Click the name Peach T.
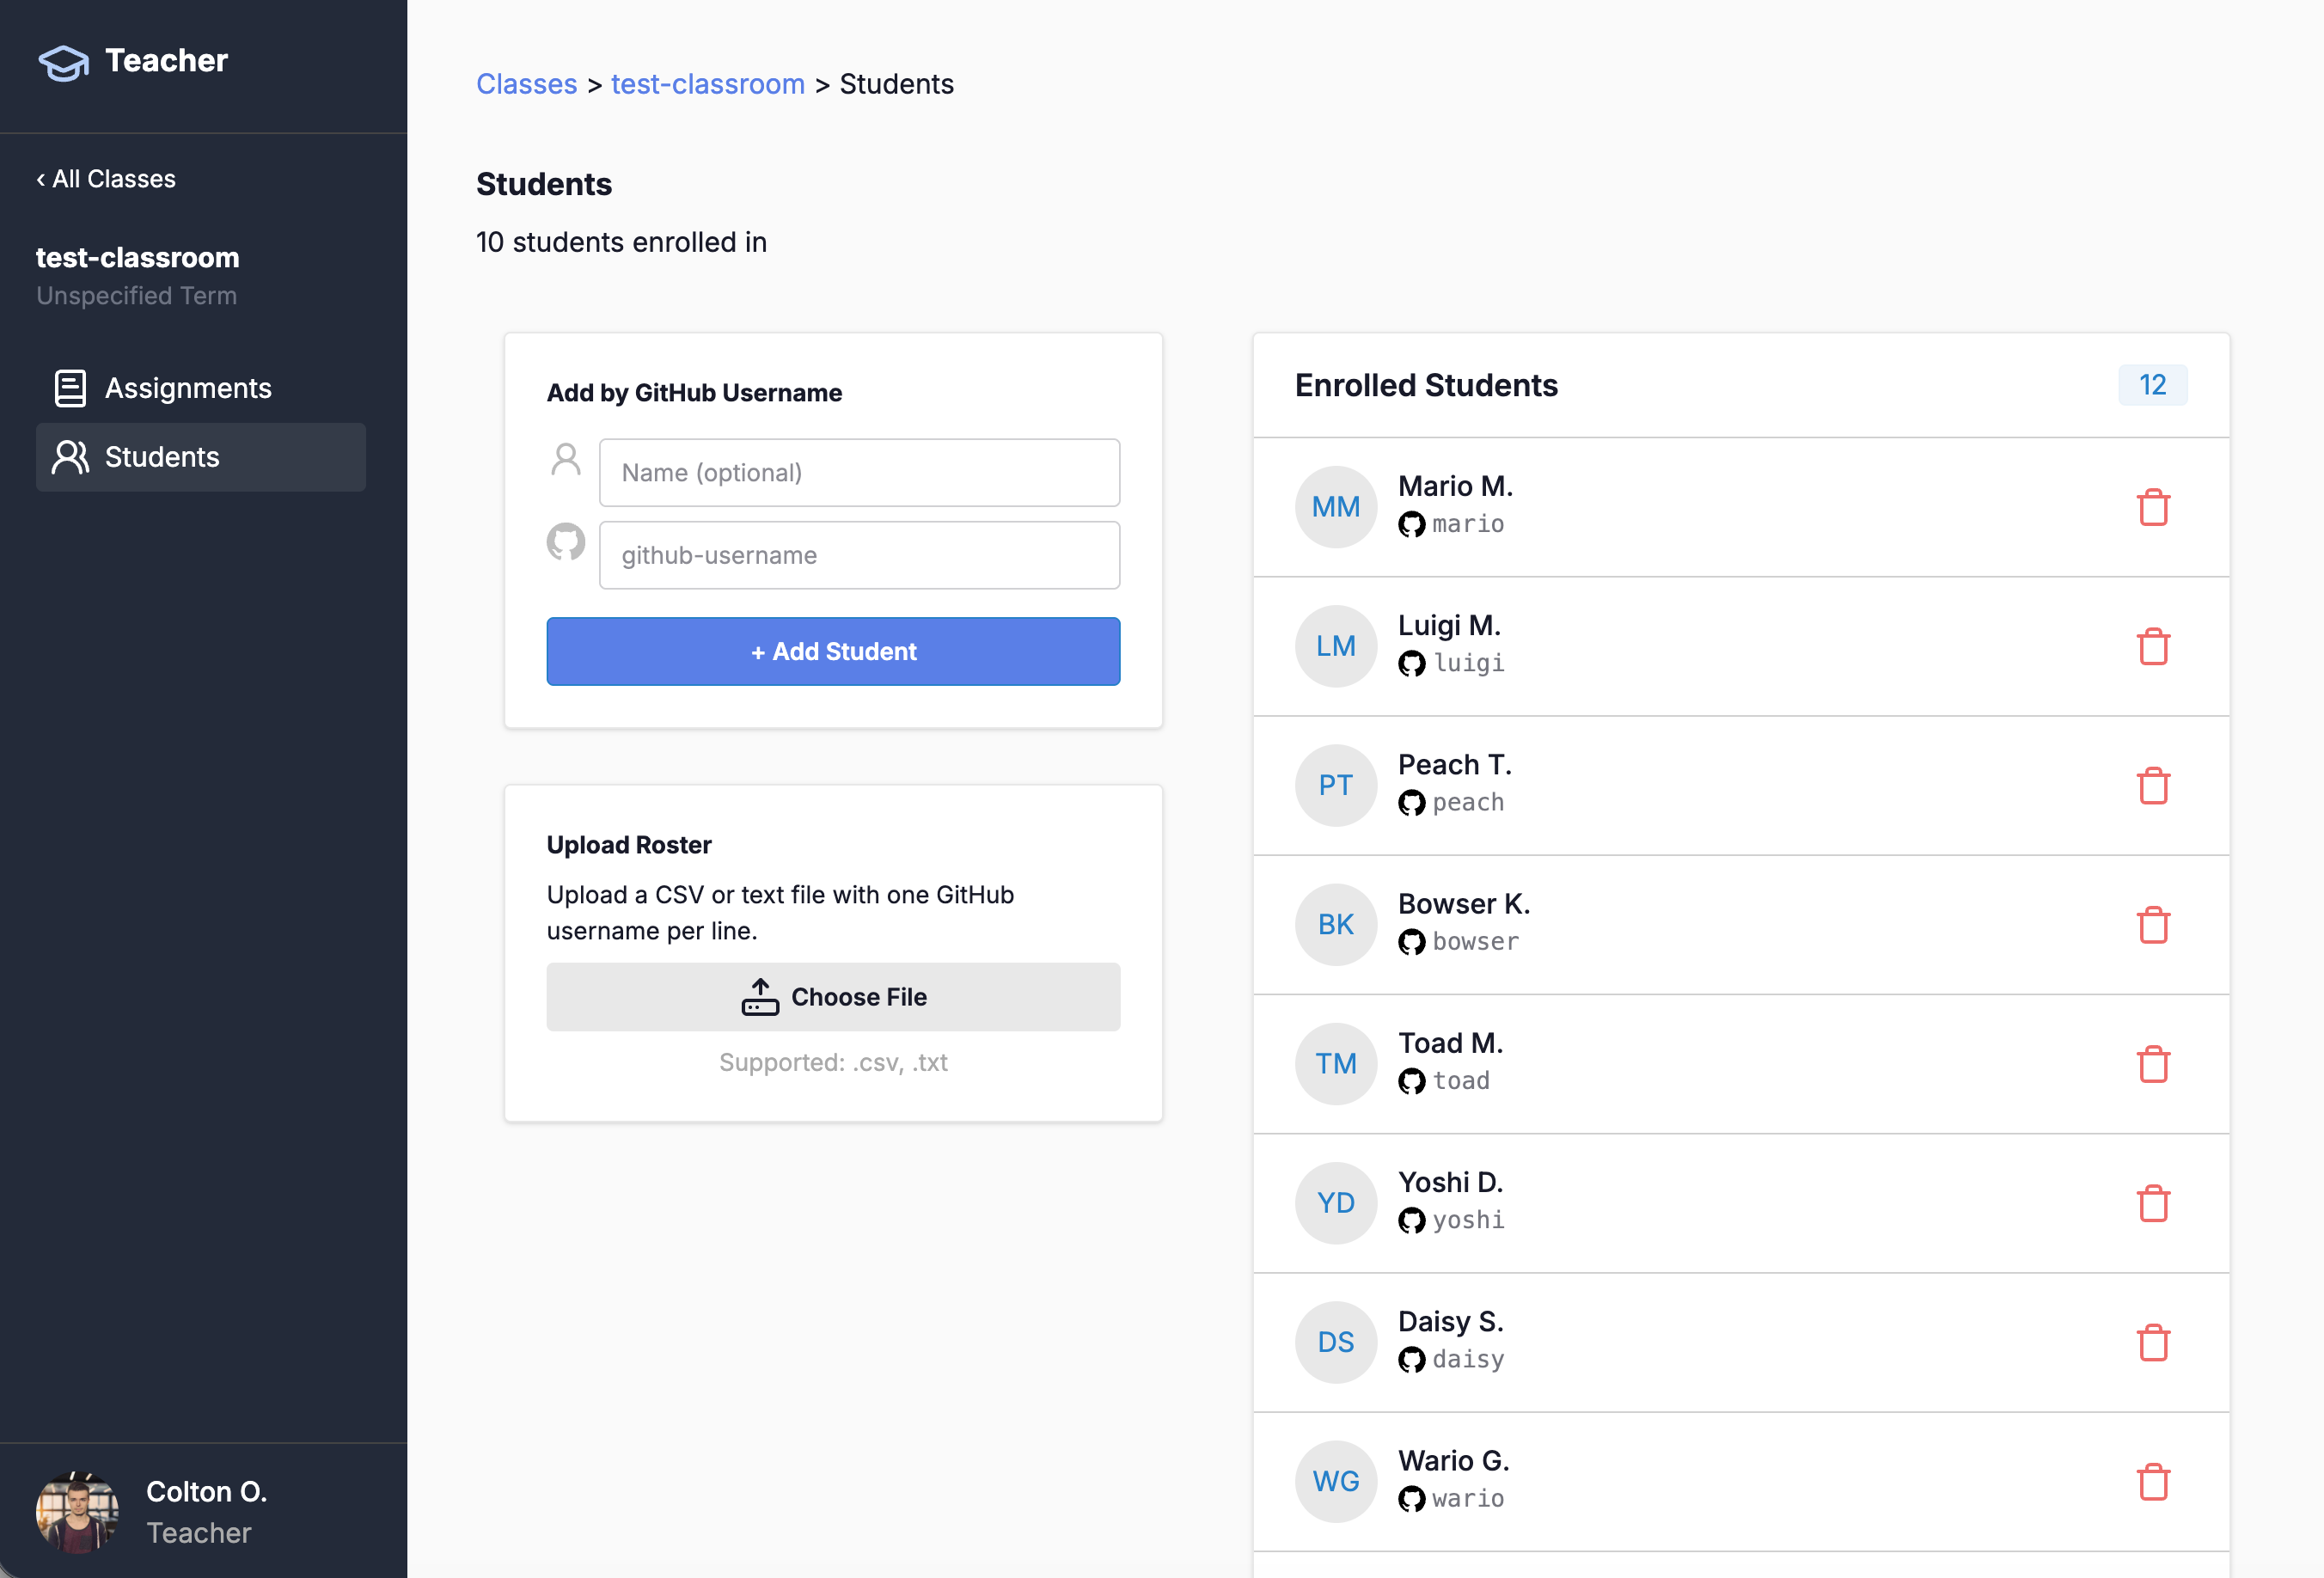 coord(1455,764)
